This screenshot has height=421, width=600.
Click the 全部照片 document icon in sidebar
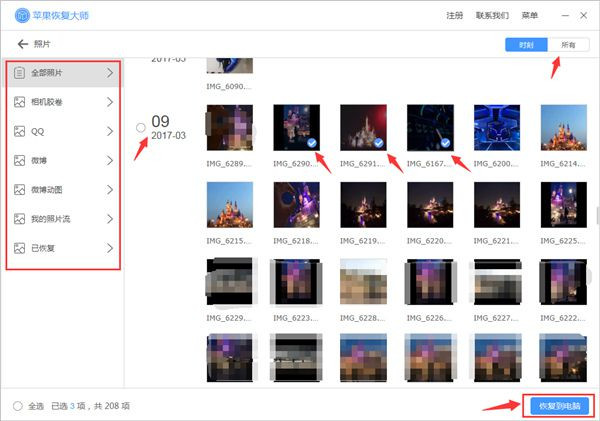point(20,73)
